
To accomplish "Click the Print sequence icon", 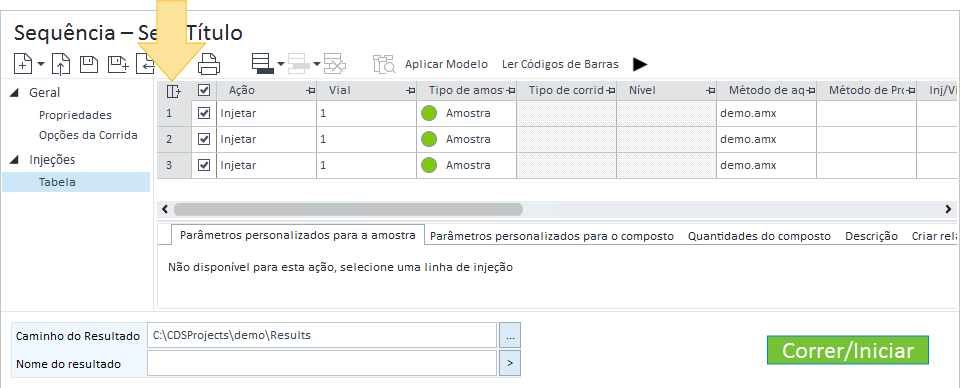I will [x=208, y=64].
